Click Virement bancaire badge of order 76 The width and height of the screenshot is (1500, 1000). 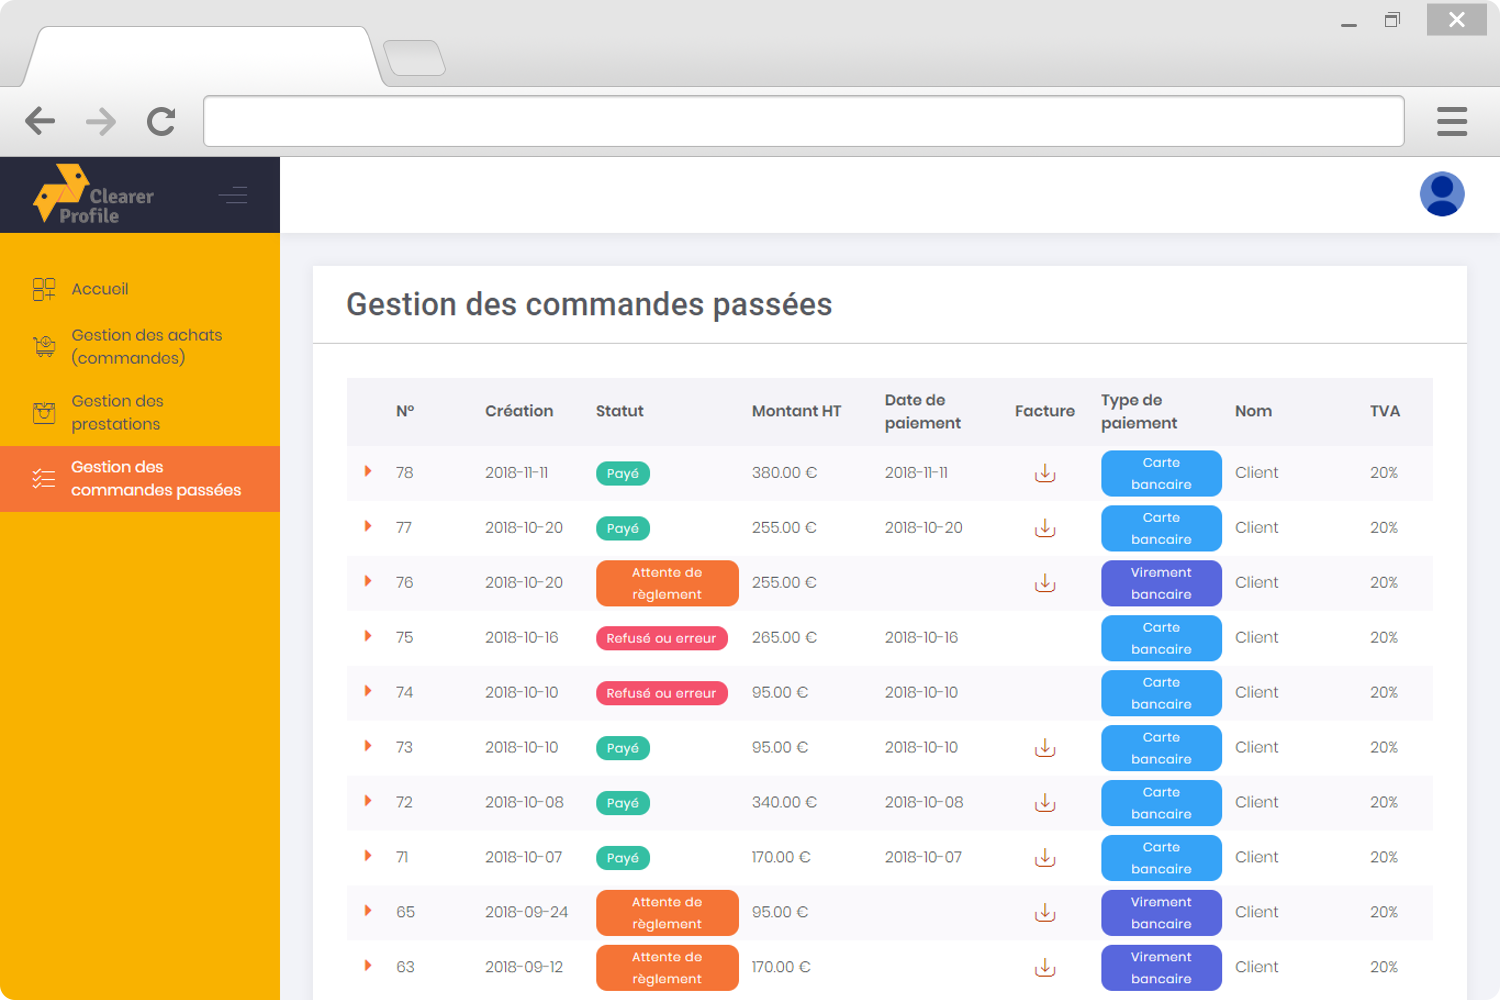coord(1161,583)
